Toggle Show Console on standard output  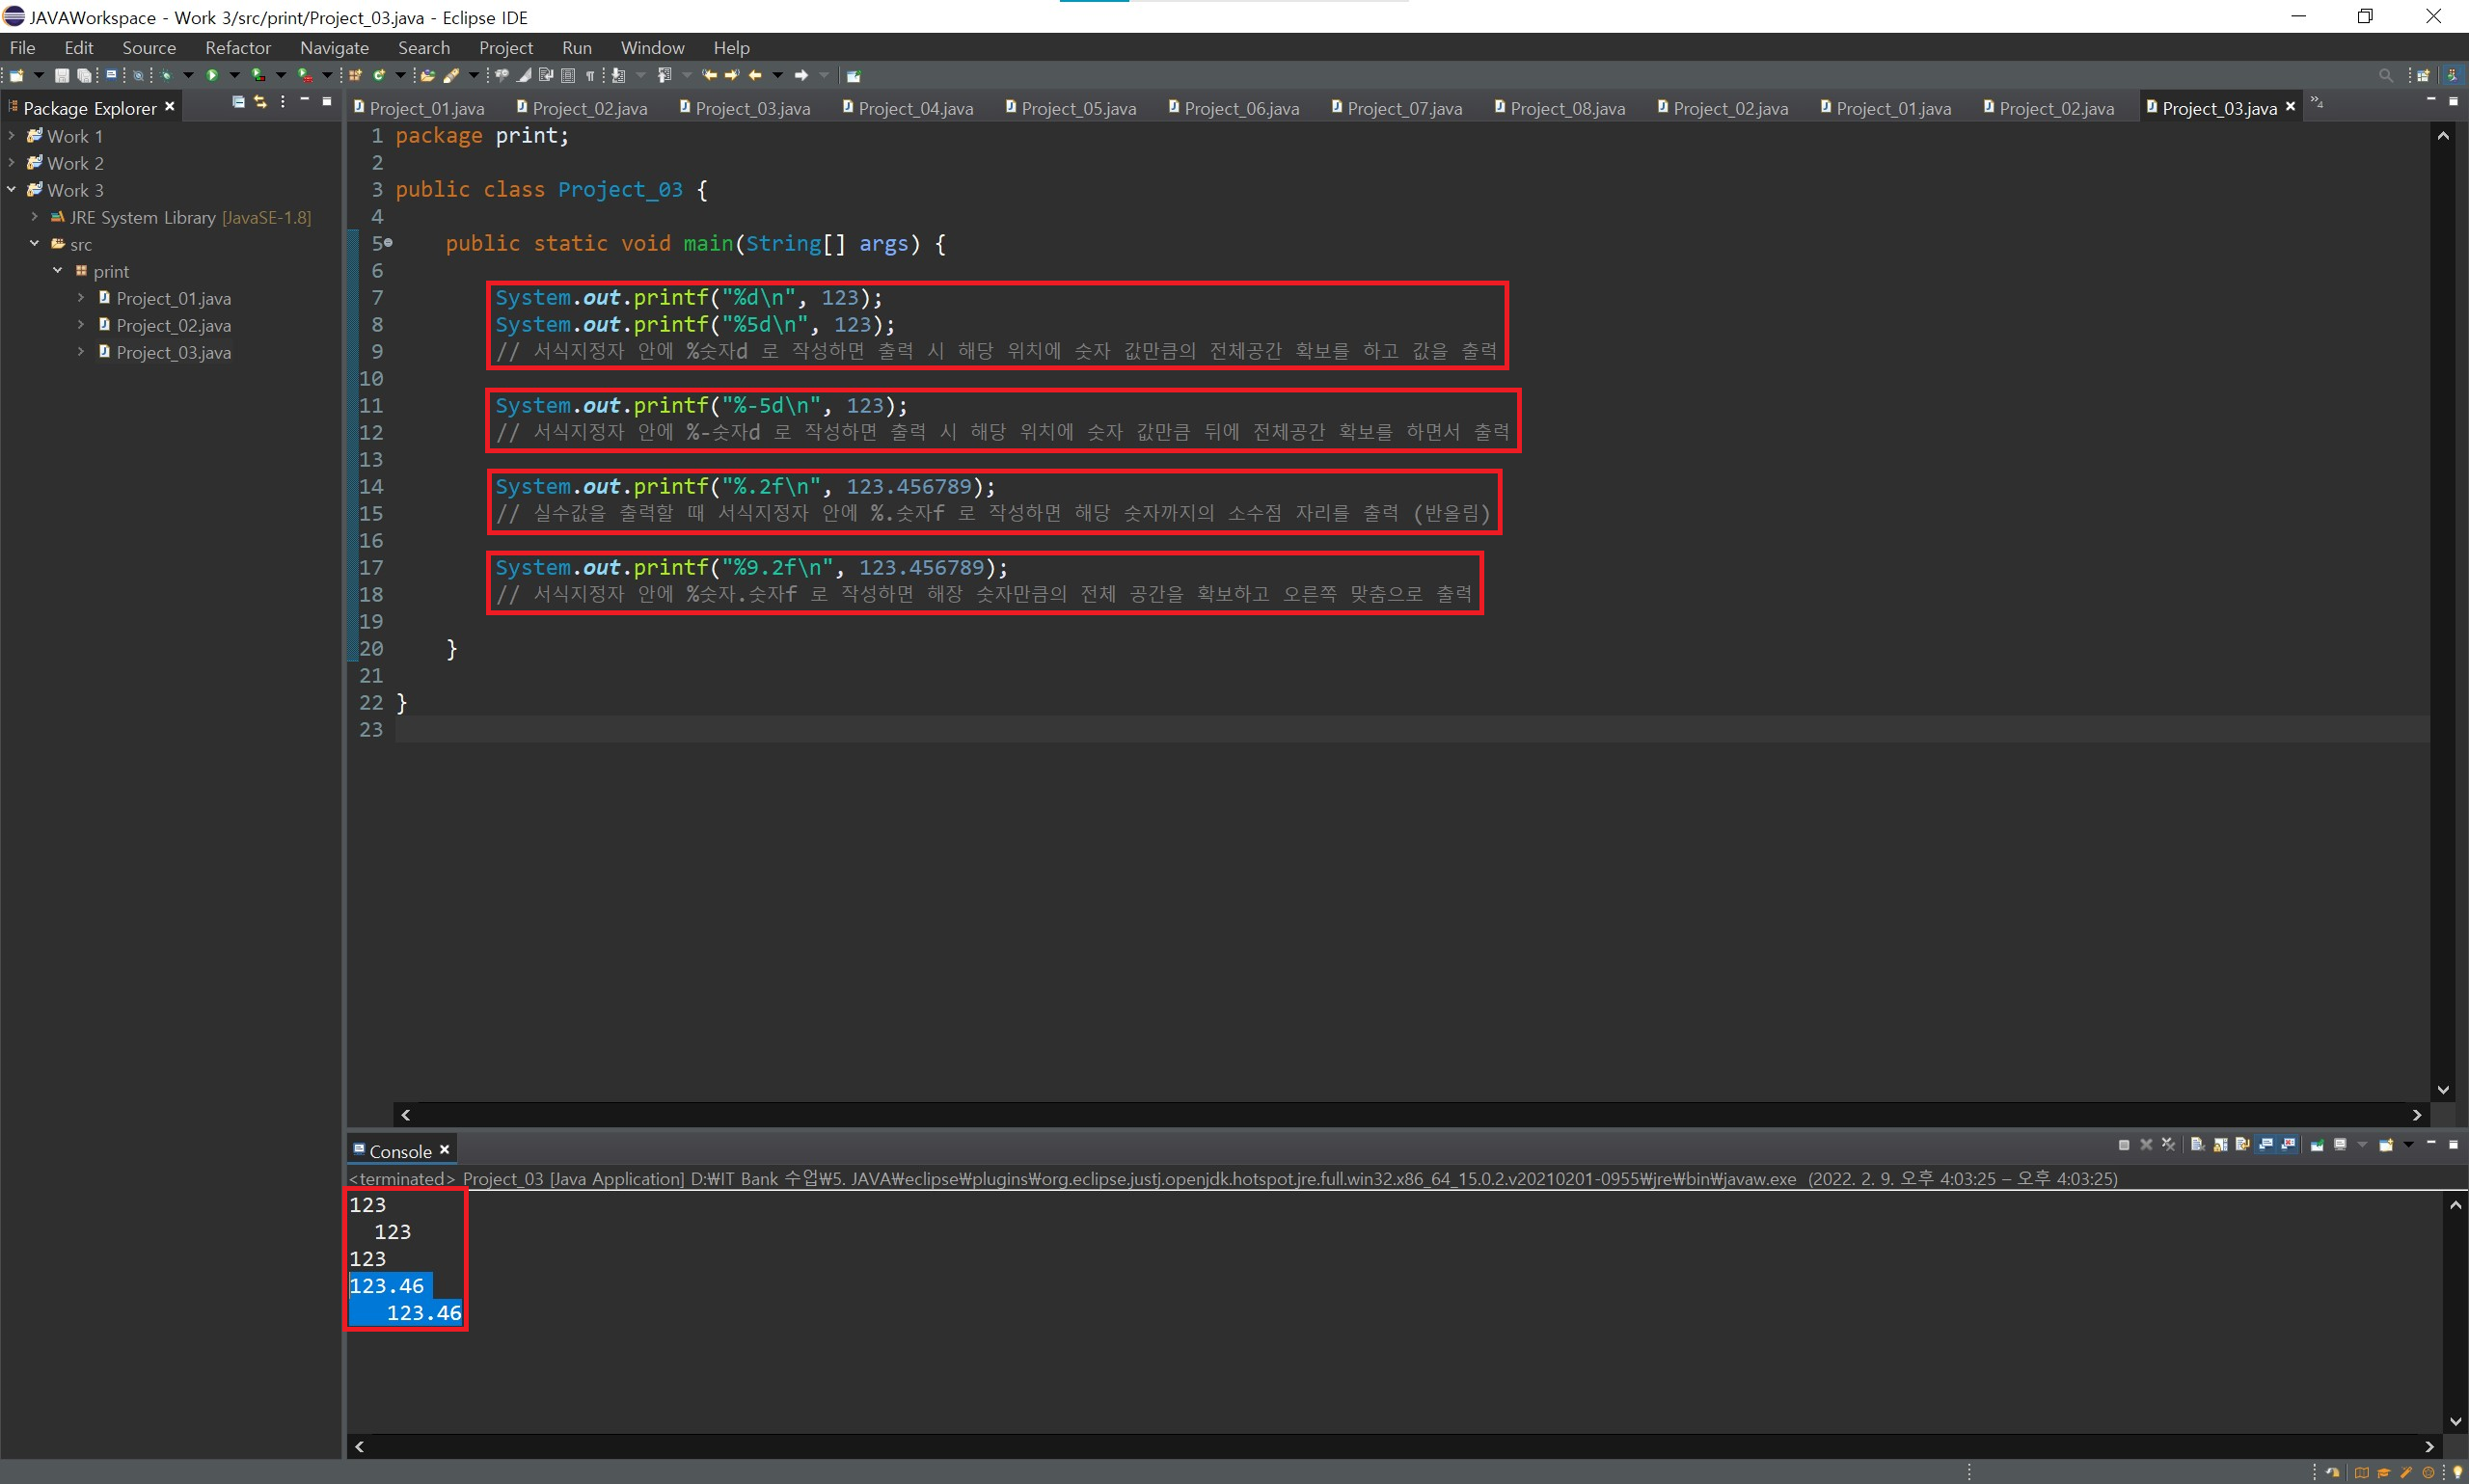(2265, 1145)
